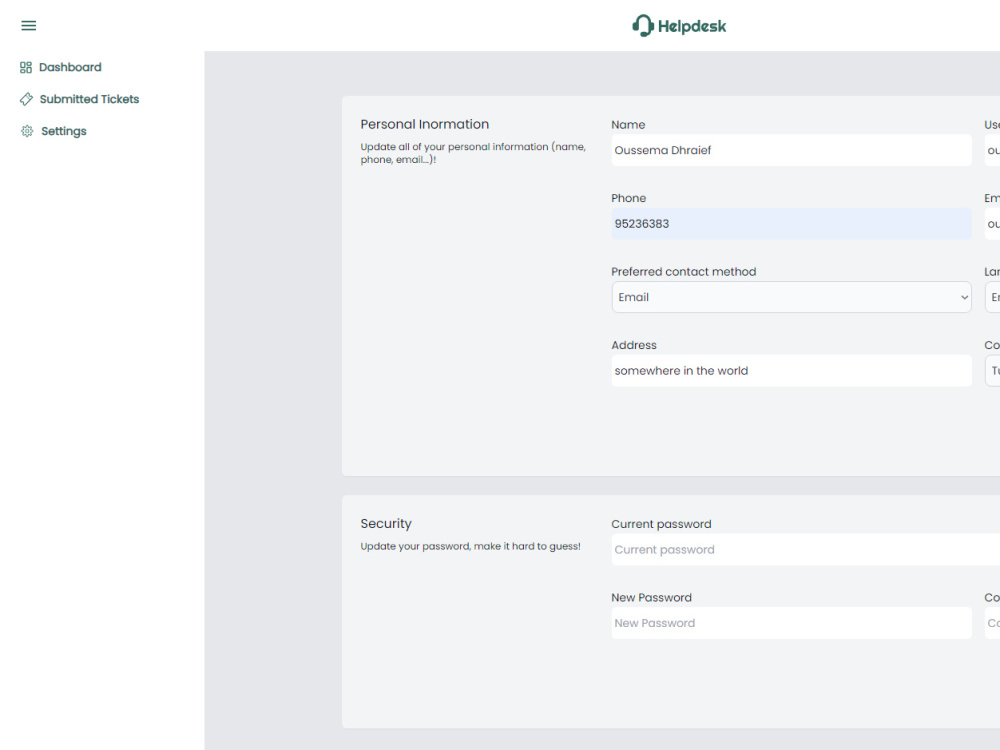Click the 'New Password' label above its field
Image resolution: width=1000 pixels, height=750 pixels.
651,598
